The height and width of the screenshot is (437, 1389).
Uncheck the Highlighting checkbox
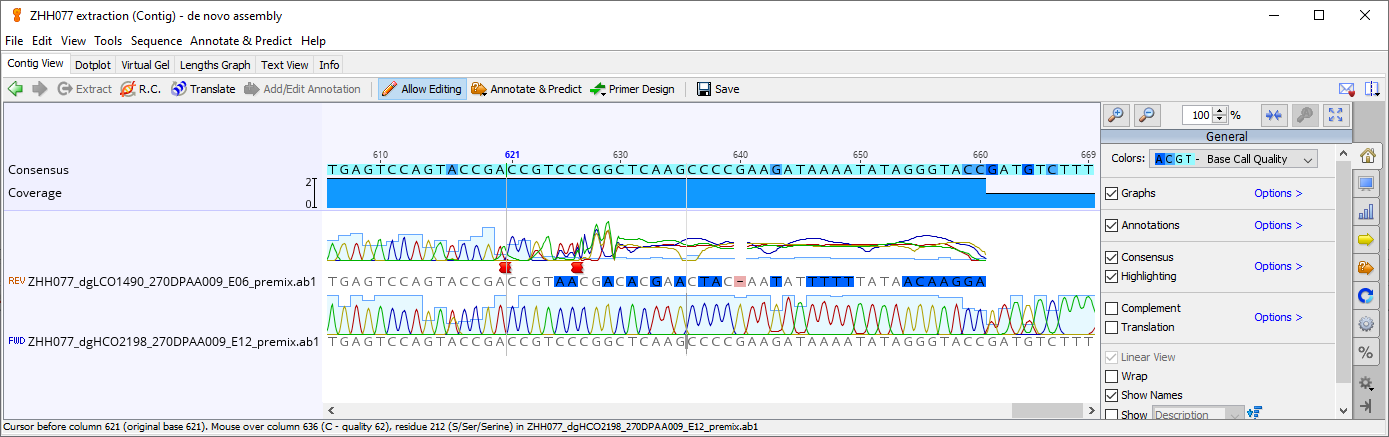click(x=1111, y=276)
